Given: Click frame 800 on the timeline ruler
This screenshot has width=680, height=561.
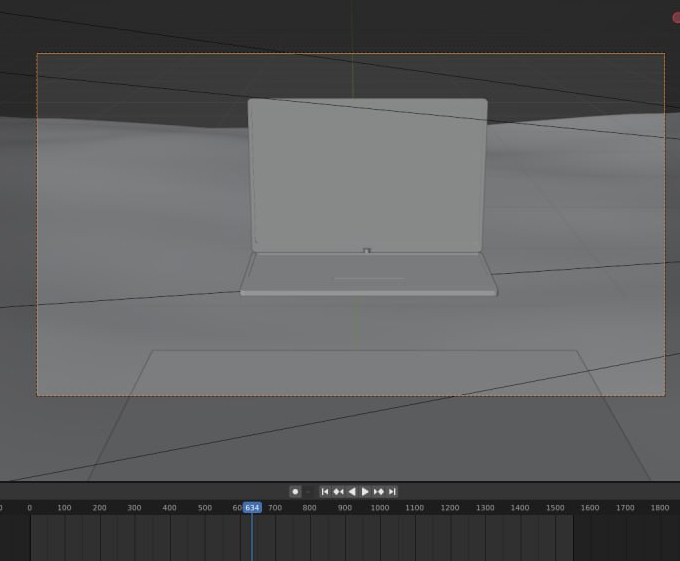Looking at the screenshot, I should click(x=310, y=508).
